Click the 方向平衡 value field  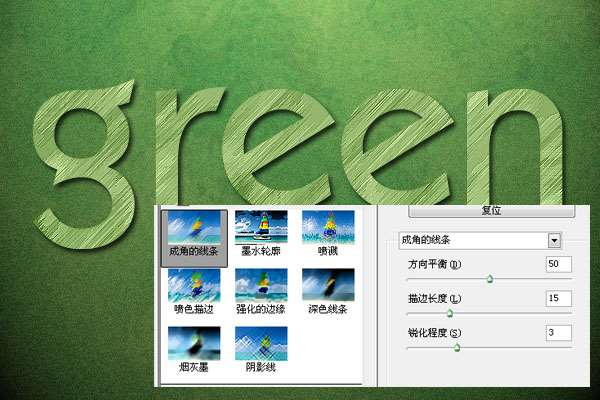tap(559, 264)
